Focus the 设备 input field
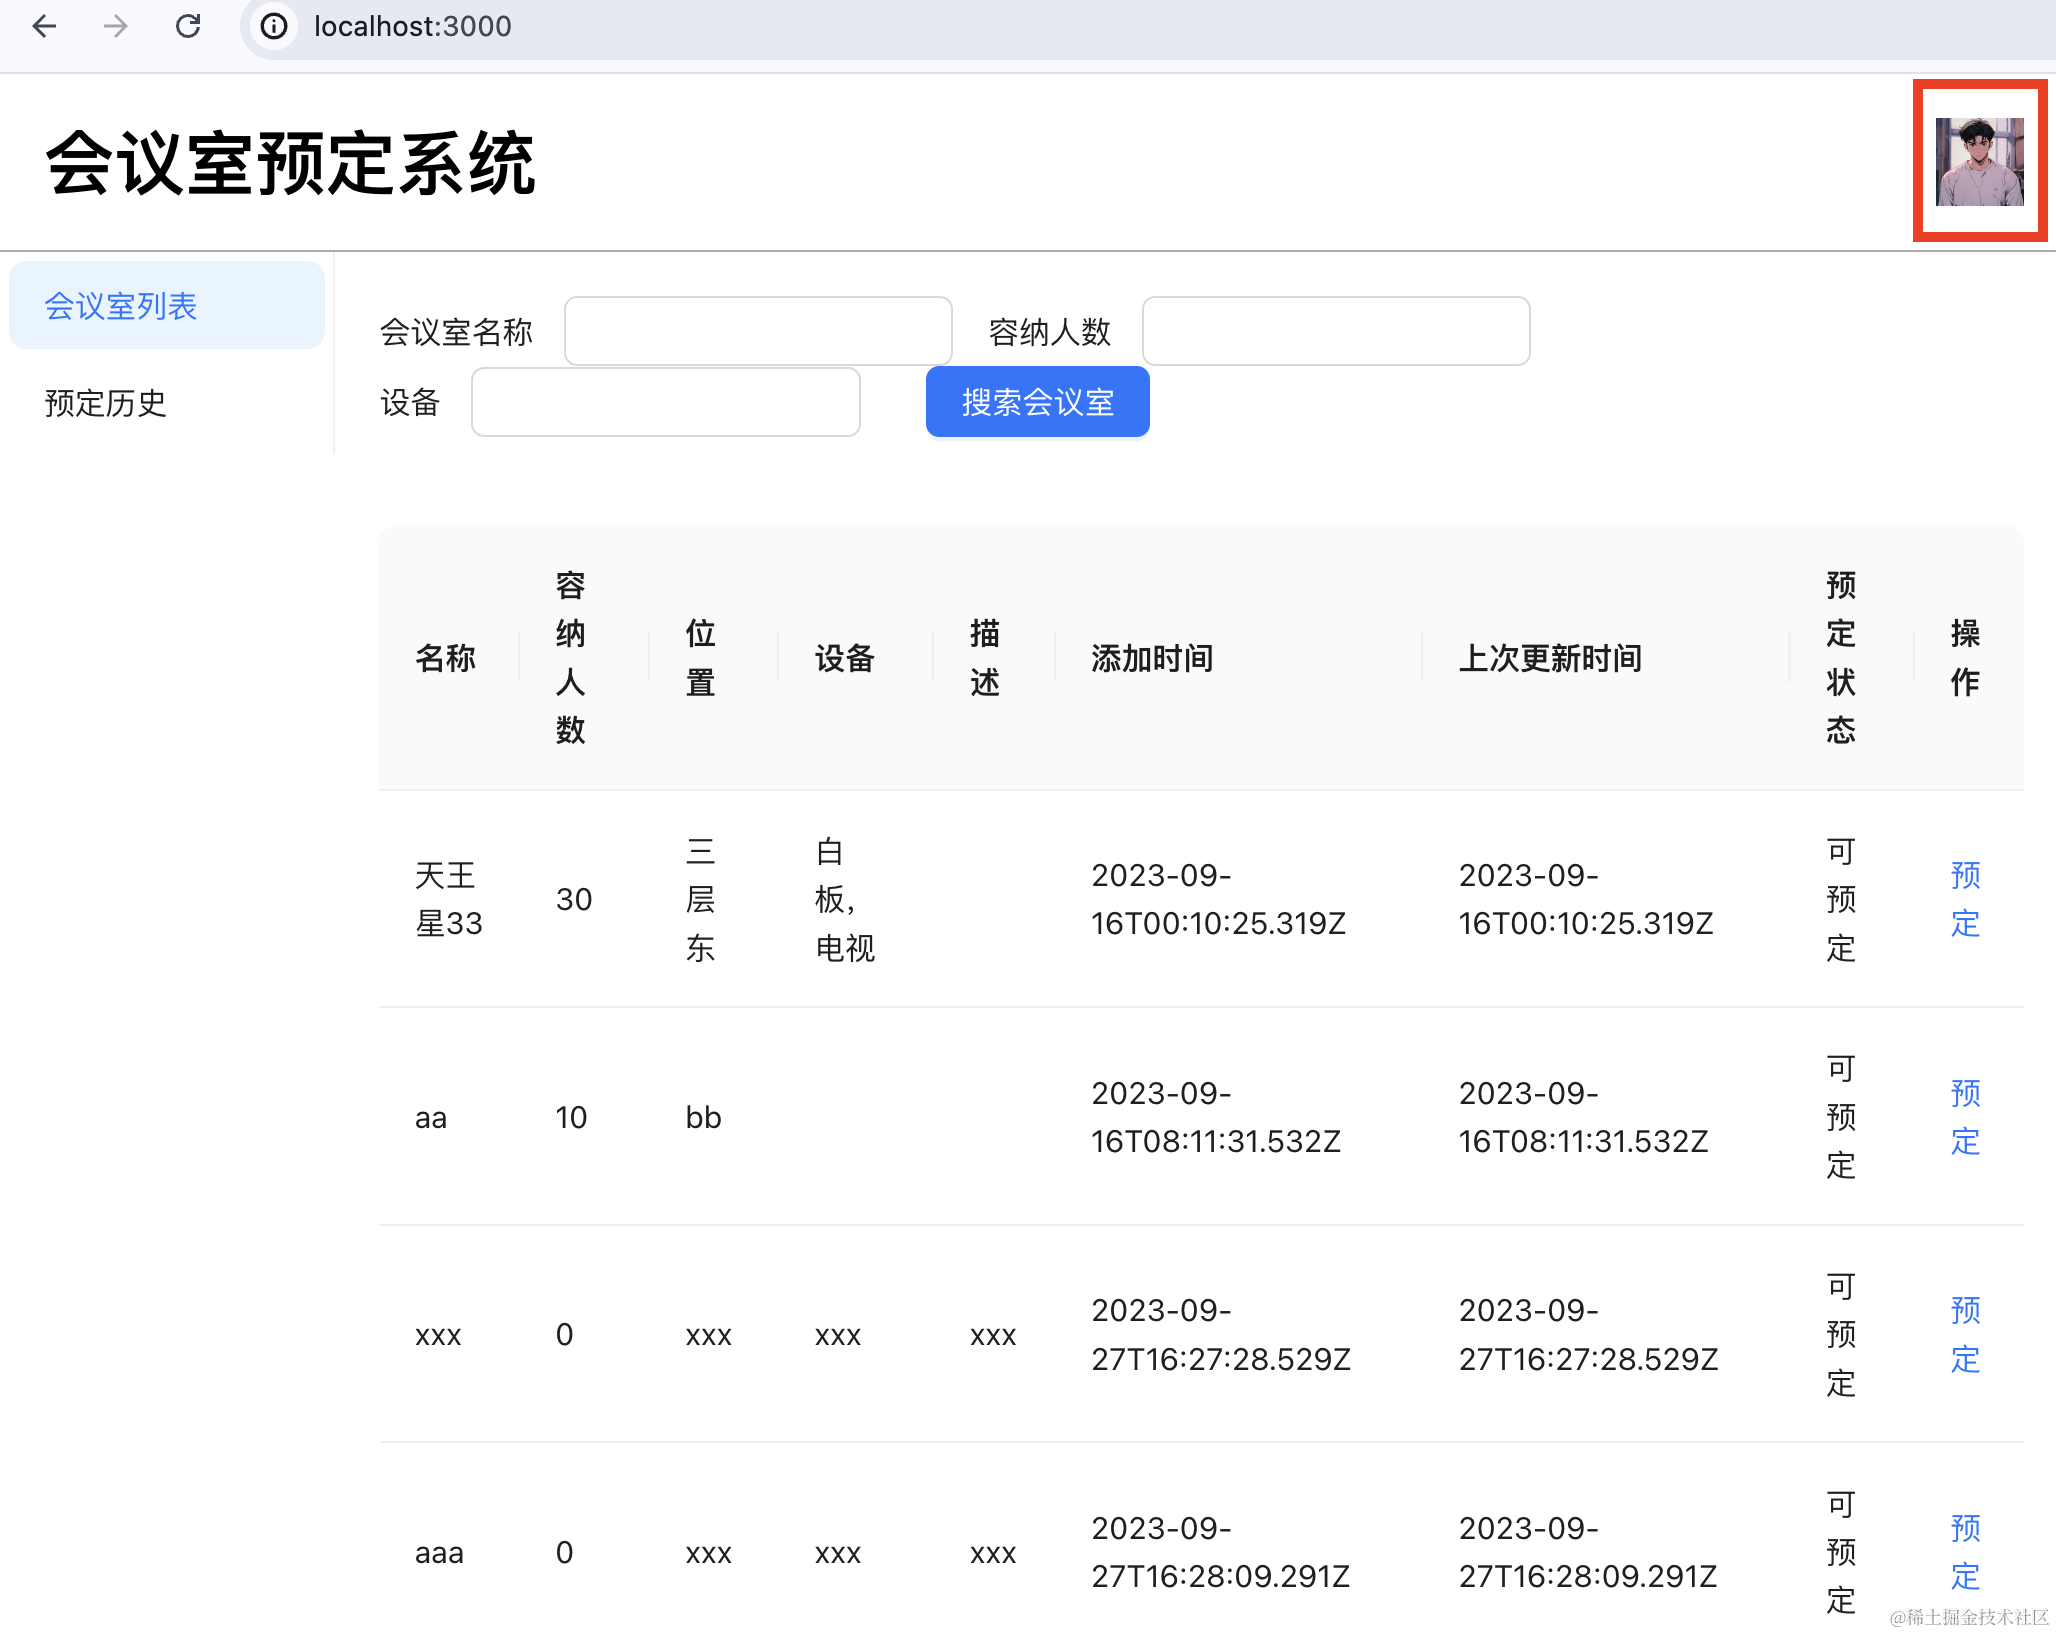2056x1634 pixels. pos(665,402)
